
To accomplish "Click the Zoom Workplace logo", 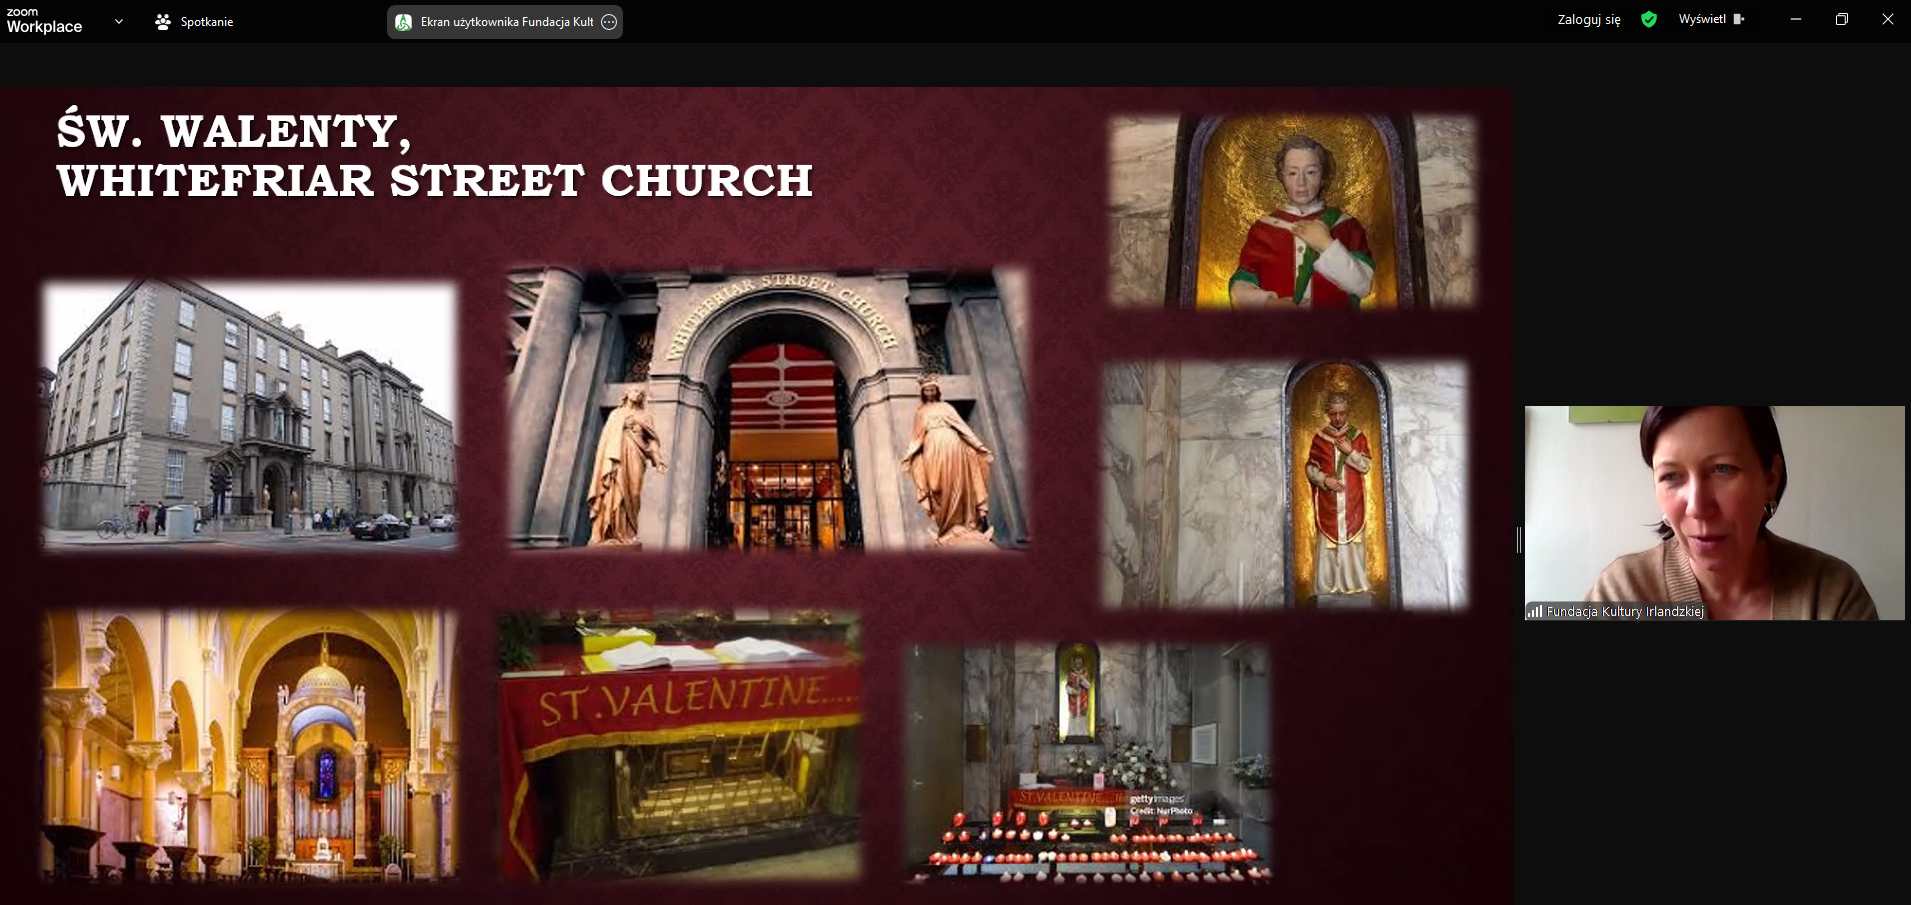I will point(44,21).
